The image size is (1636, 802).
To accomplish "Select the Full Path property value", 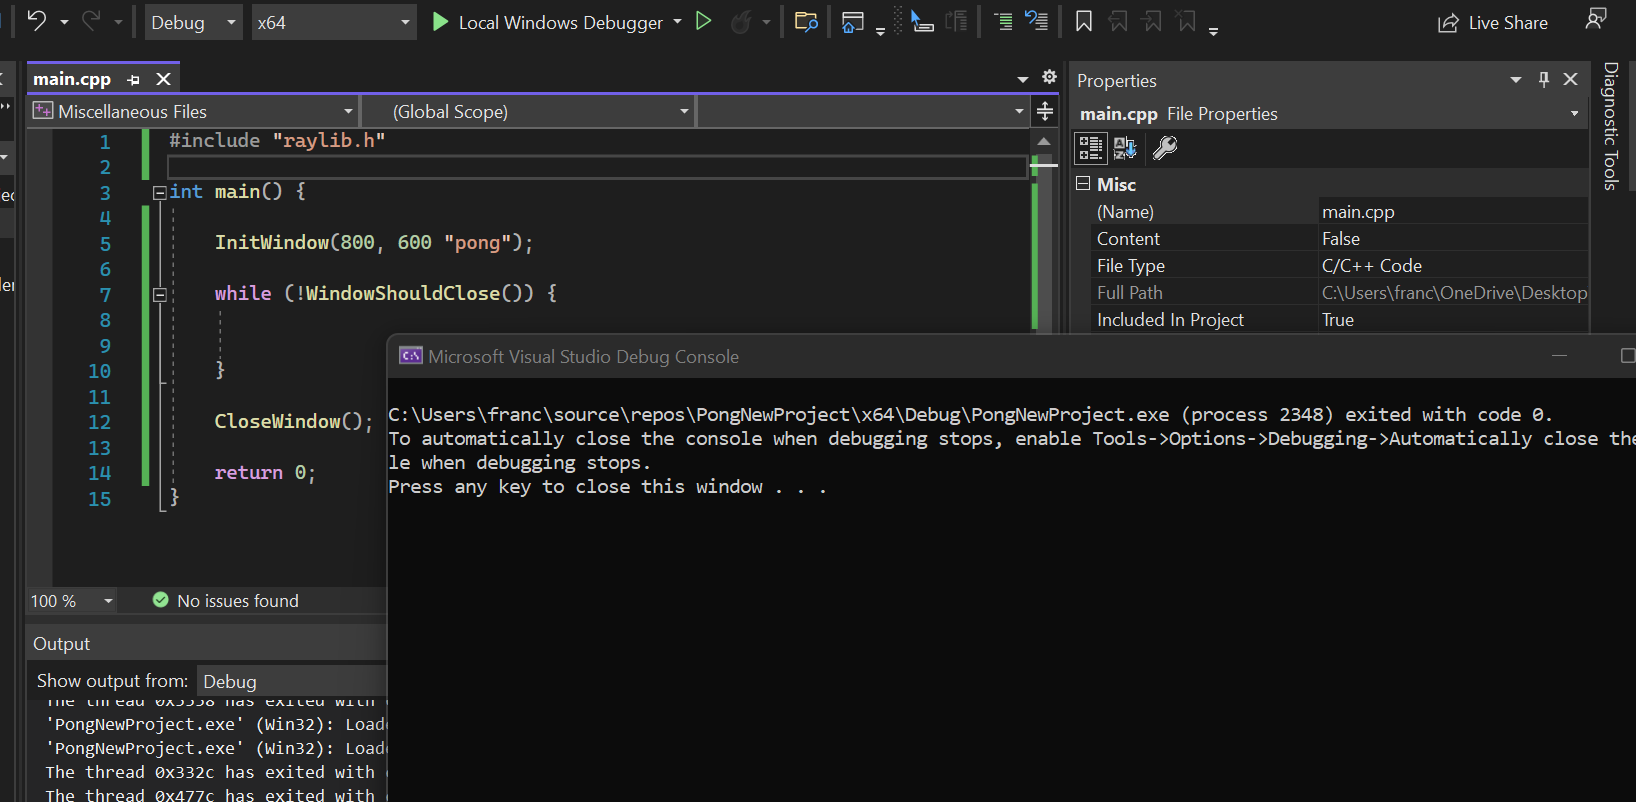I will coord(1454,293).
